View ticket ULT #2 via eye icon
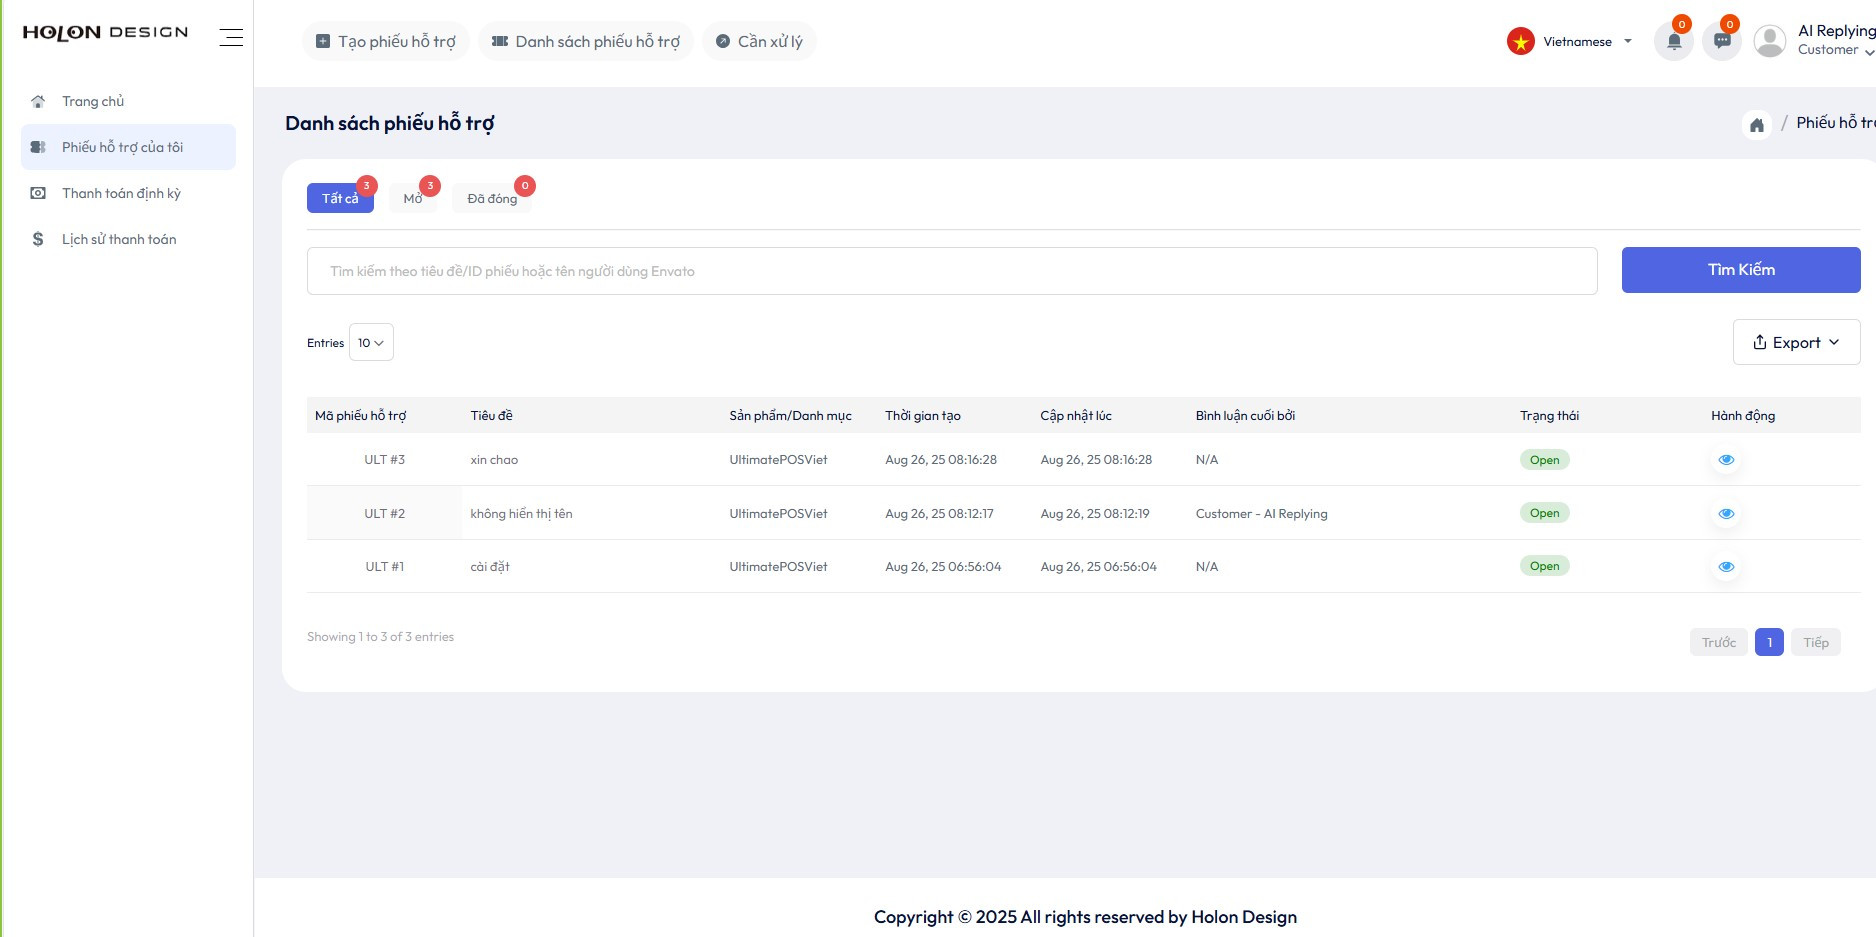 click(x=1725, y=514)
